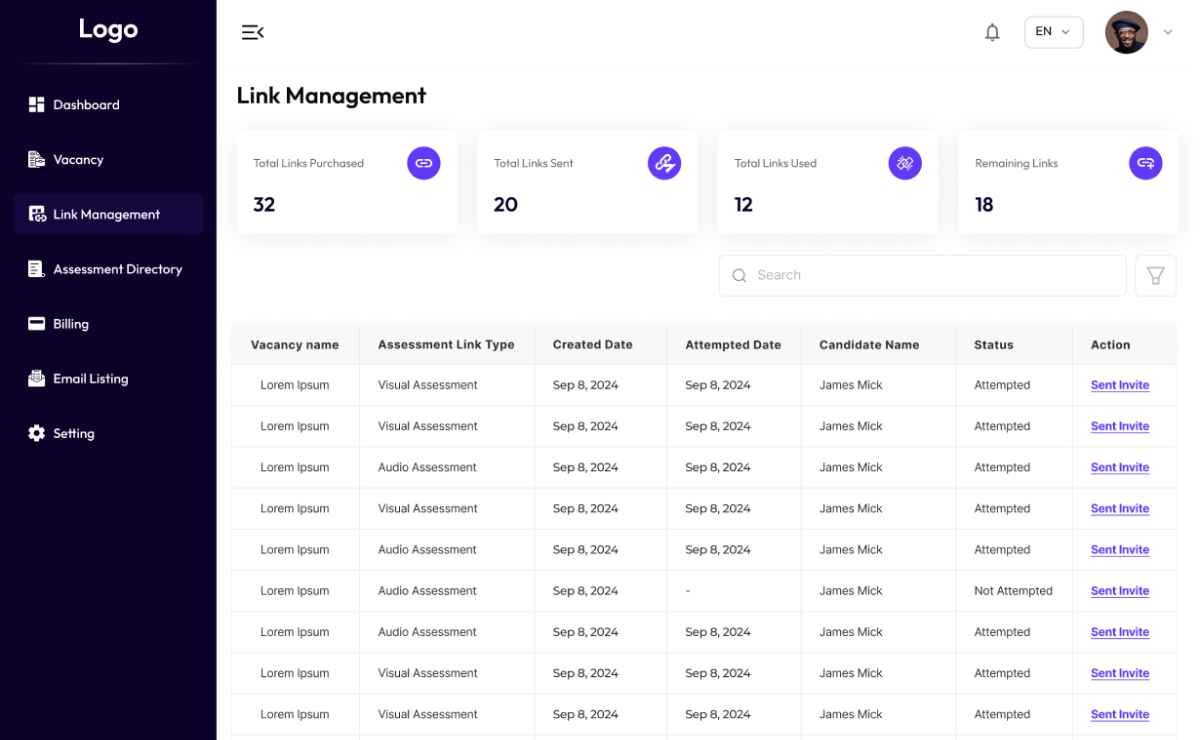Expand the profile menu chevron
The width and height of the screenshot is (1200, 740).
(1168, 32)
